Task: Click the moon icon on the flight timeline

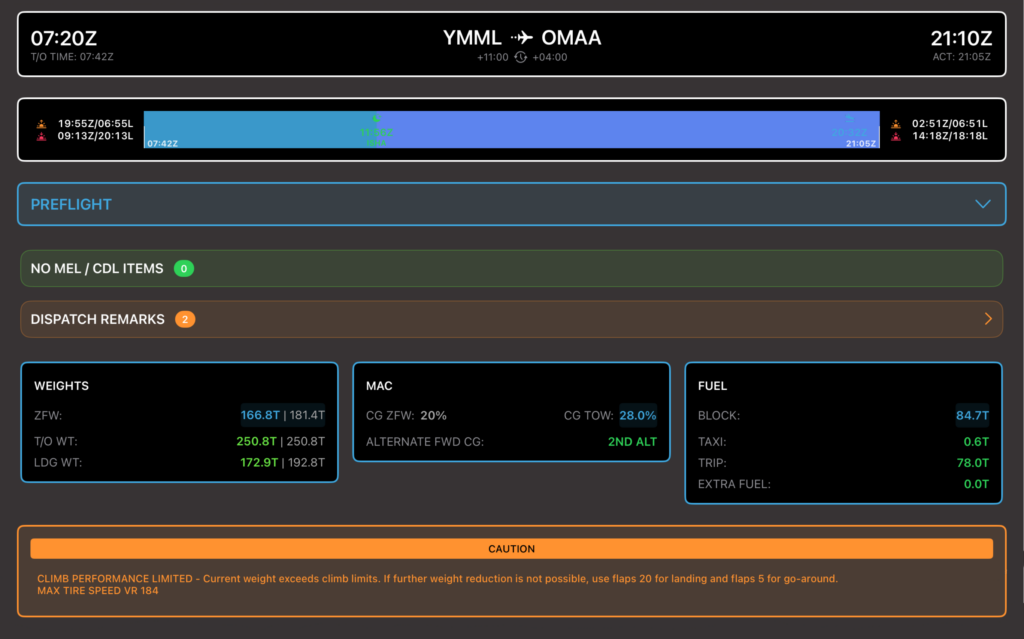Action: (376, 118)
